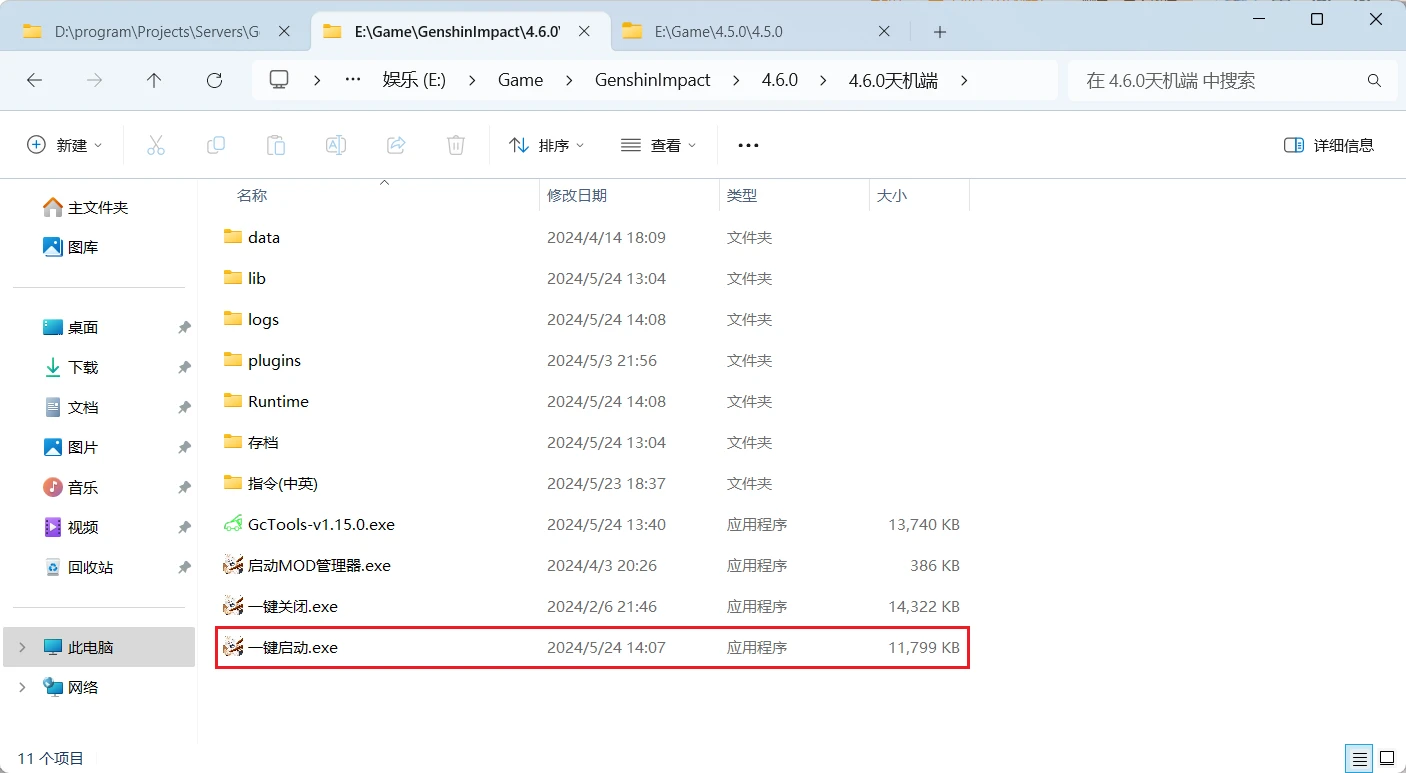Go up one folder level
The height and width of the screenshot is (773, 1406).
(154, 80)
